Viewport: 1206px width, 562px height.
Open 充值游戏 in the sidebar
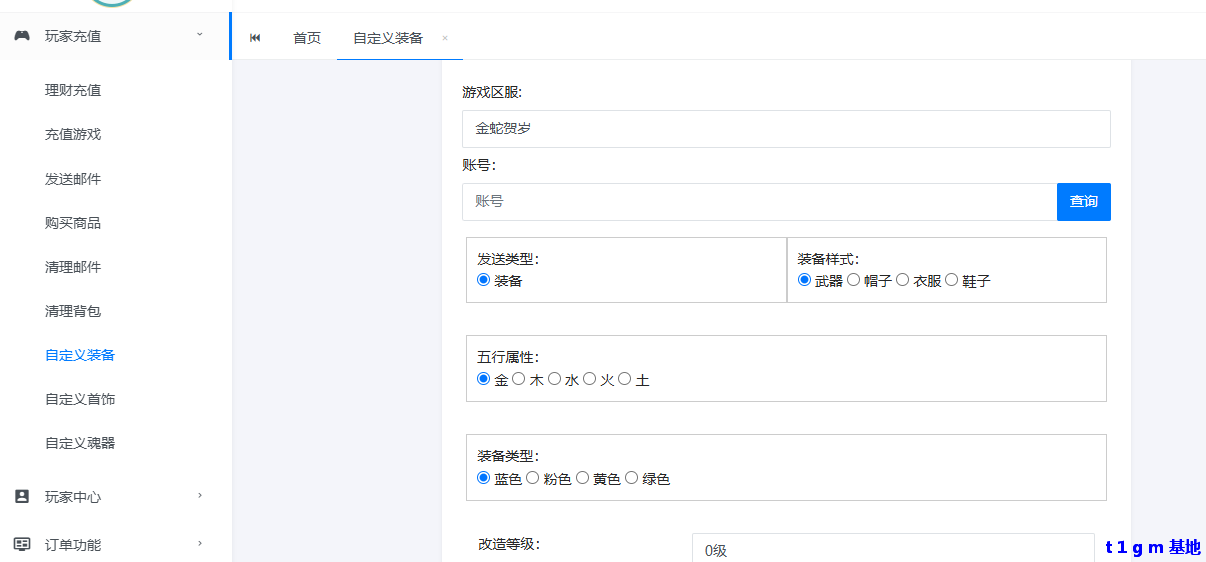pos(73,134)
